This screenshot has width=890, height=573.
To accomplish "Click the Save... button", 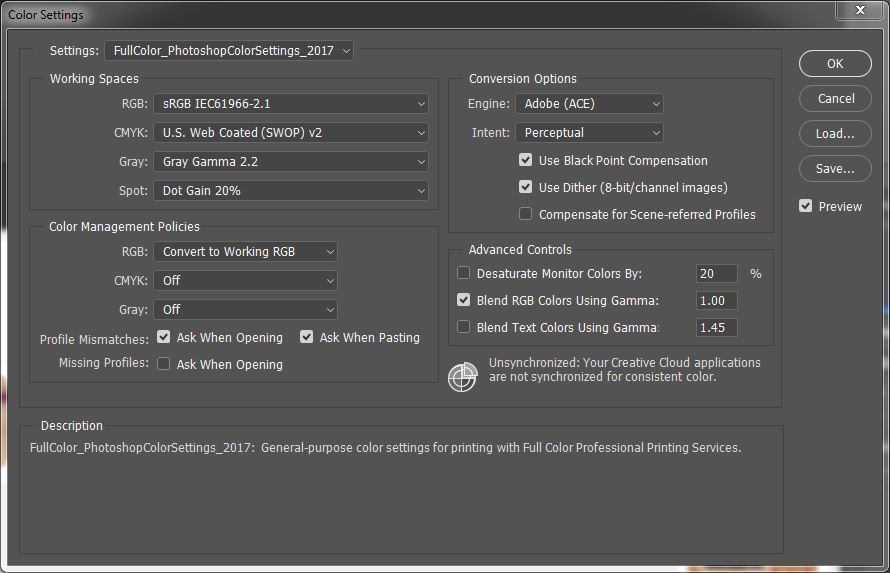I will click(835, 168).
